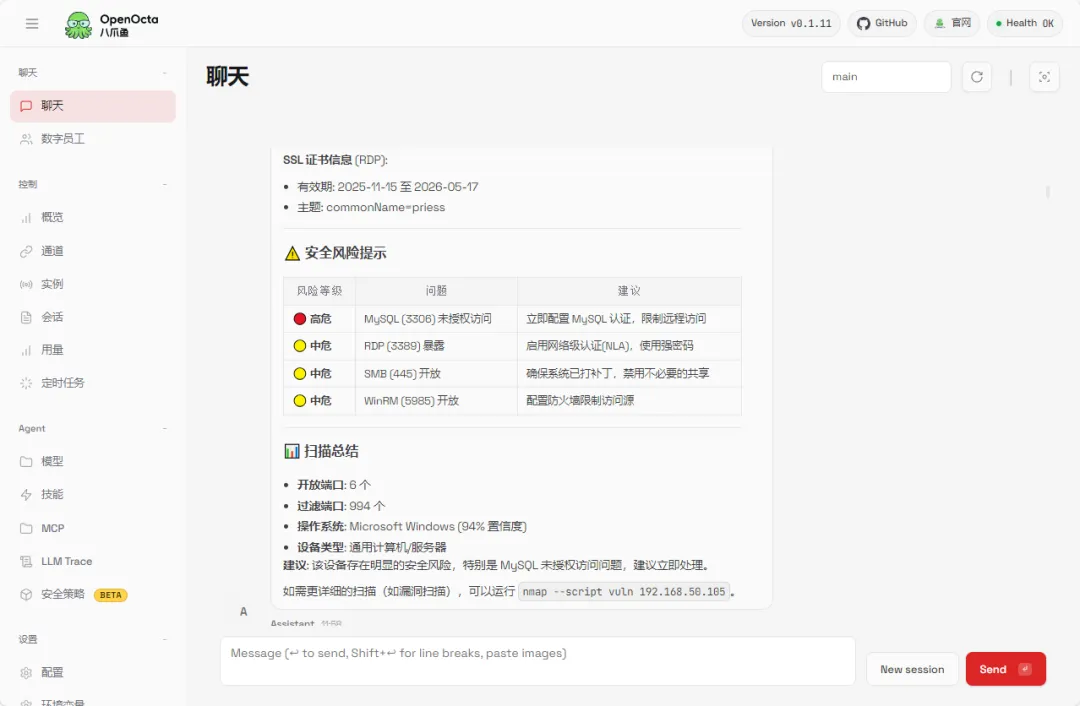This screenshot has height=706, width=1080.
Task: Click the link icon beside 通道
Action: click(x=26, y=251)
